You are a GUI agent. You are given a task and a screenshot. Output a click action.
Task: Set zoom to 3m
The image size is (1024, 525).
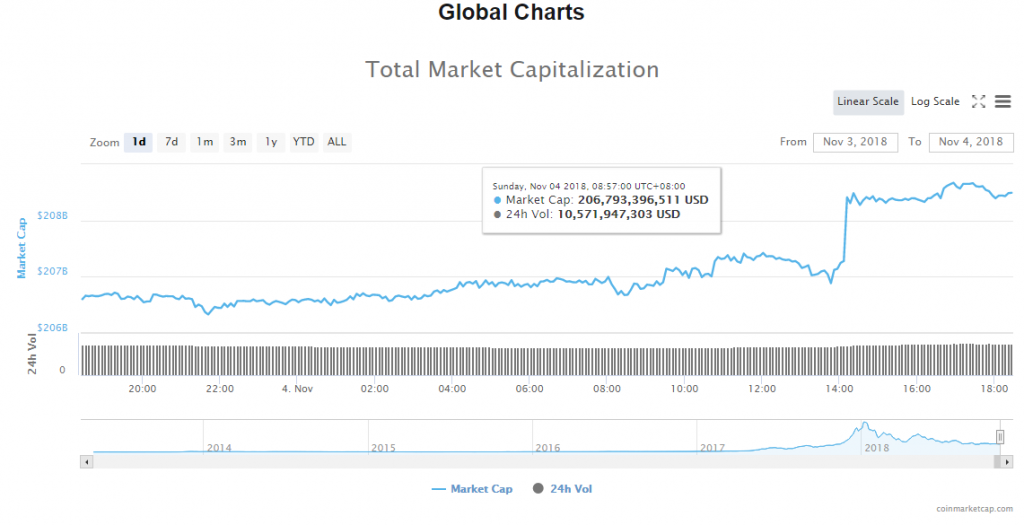pyautogui.click(x=238, y=142)
